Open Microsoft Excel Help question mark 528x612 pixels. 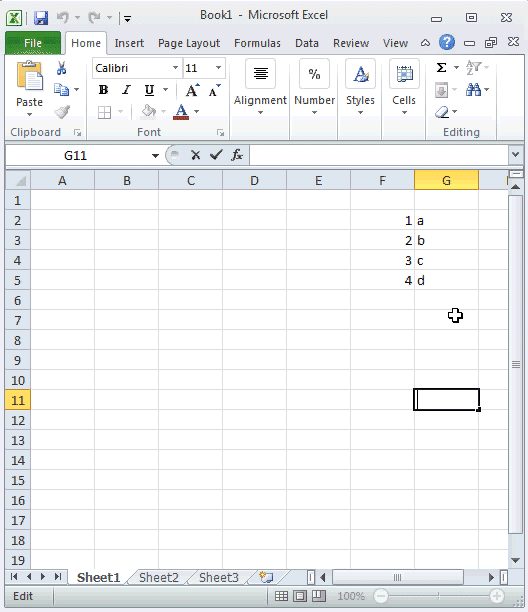point(446,42)
